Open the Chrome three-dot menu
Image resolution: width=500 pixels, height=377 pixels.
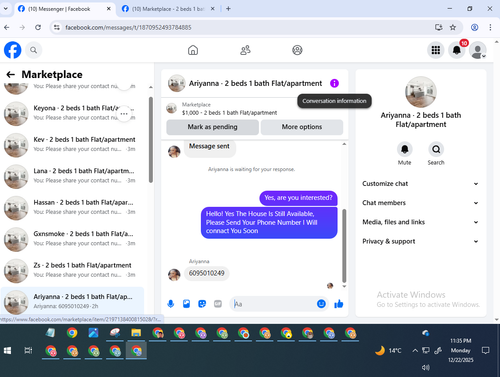[x=490, y=27]
